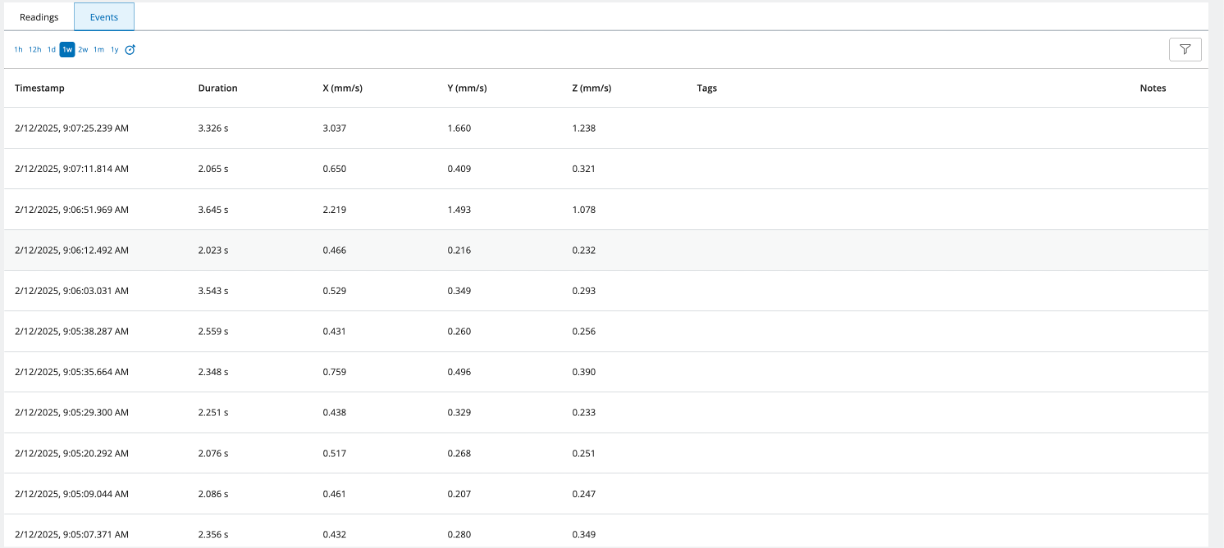The height and width of the screenshot is (548, 1224).
Task: Click the X (mm/s) column header
Action: (342, 88)
